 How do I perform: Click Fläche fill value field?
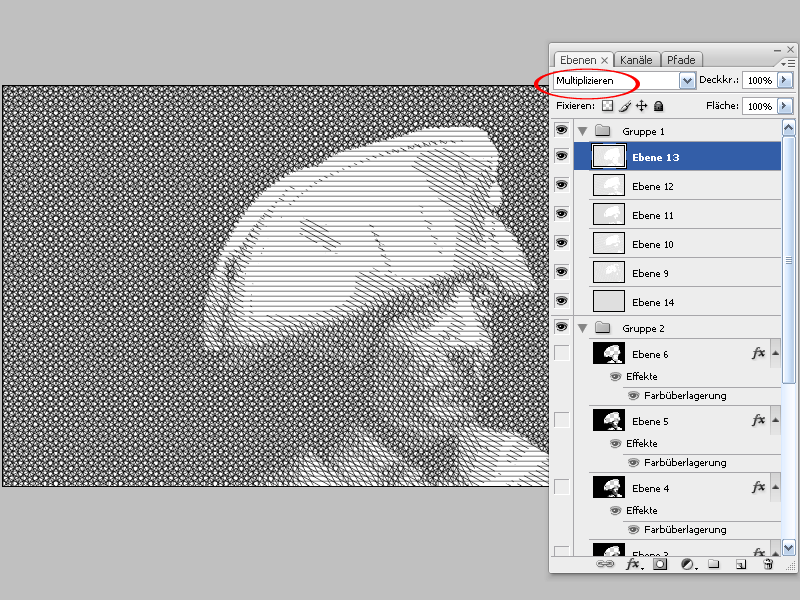pyautogui.click(x=760, y=106)
